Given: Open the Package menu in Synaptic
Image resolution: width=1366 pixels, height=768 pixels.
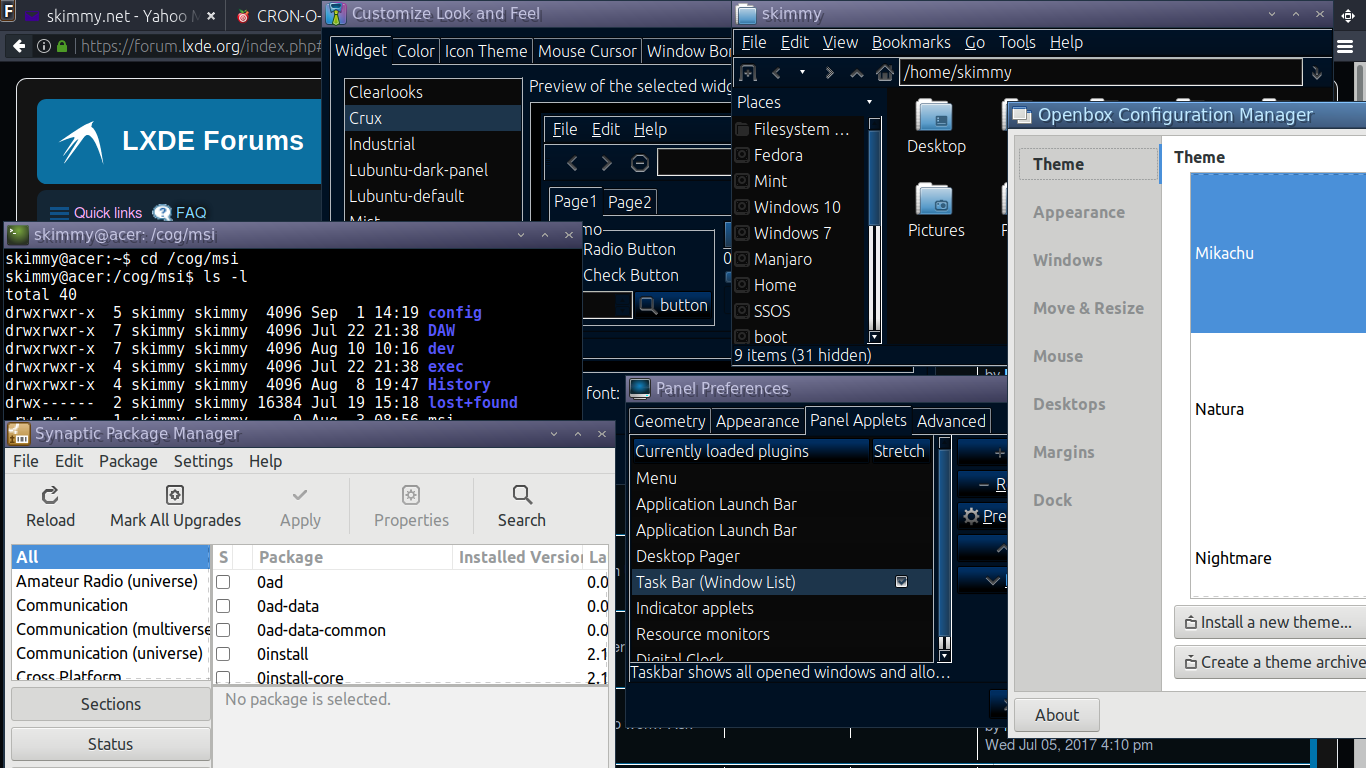Looking at the screenshot, I should [128, 461].
